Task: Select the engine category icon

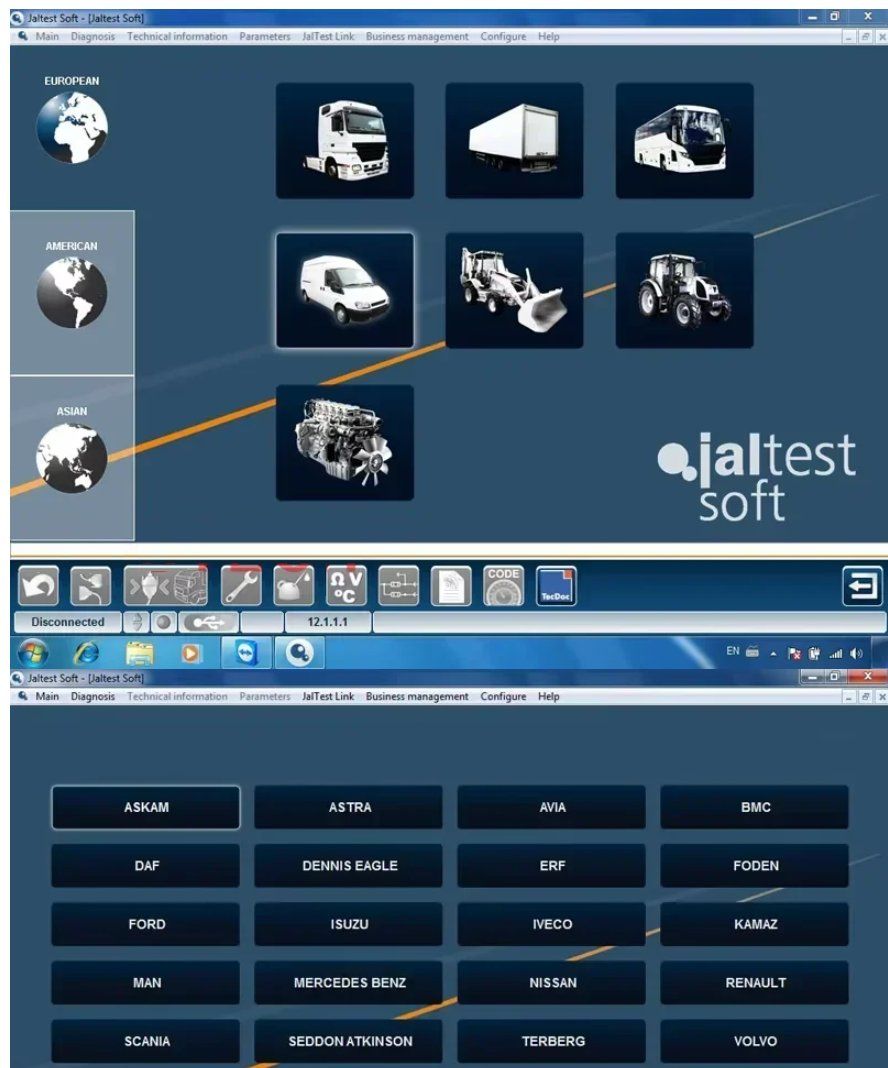Action: click(344, 442)
